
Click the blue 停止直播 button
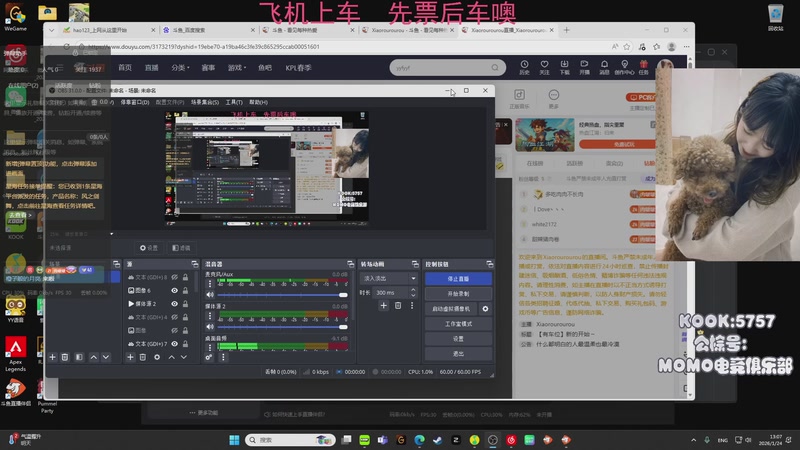pos(458,279)
